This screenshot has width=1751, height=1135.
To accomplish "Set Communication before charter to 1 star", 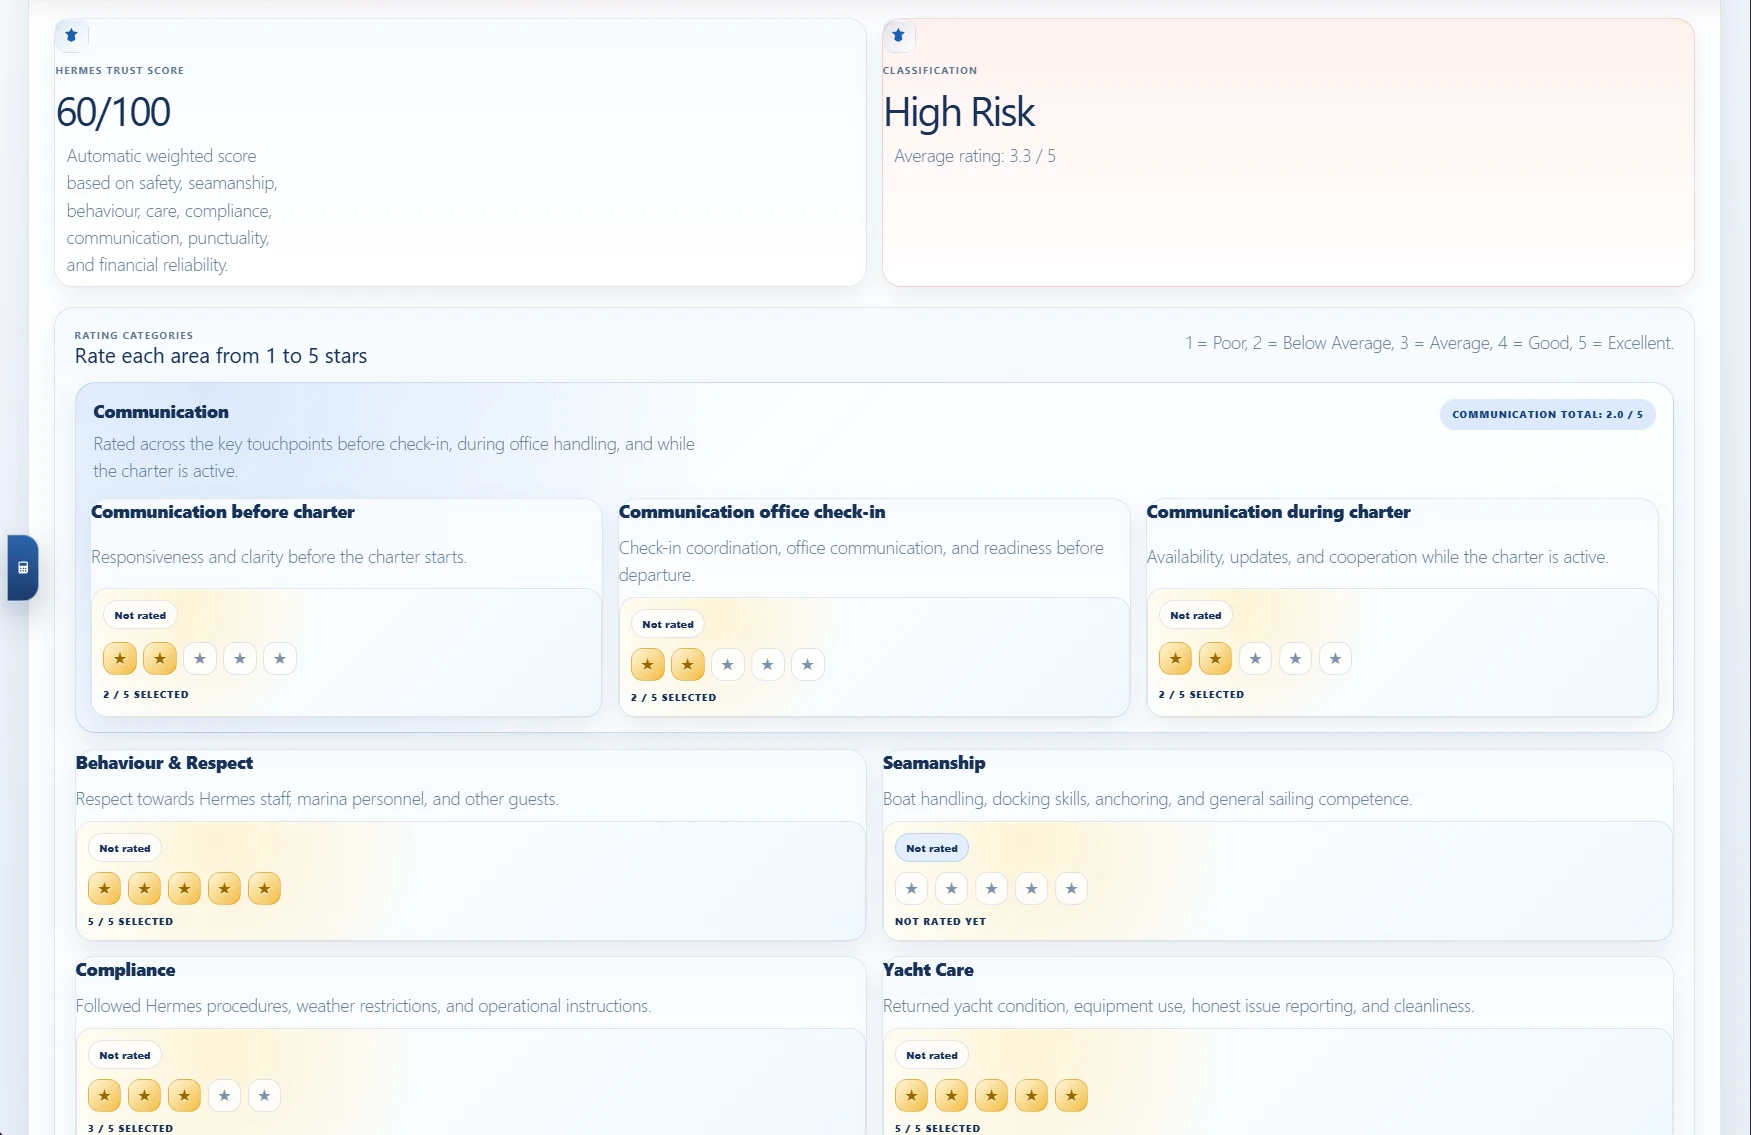I will click(120, 659).
